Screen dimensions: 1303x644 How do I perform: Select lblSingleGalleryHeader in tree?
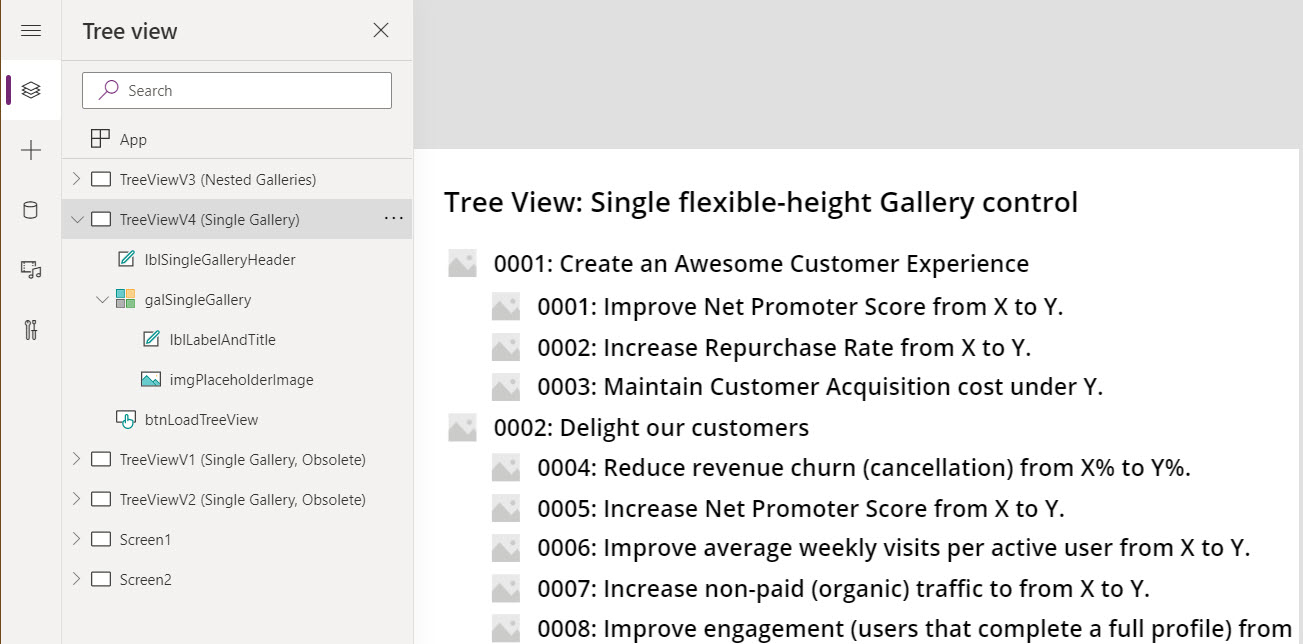[x=219, y=259]
